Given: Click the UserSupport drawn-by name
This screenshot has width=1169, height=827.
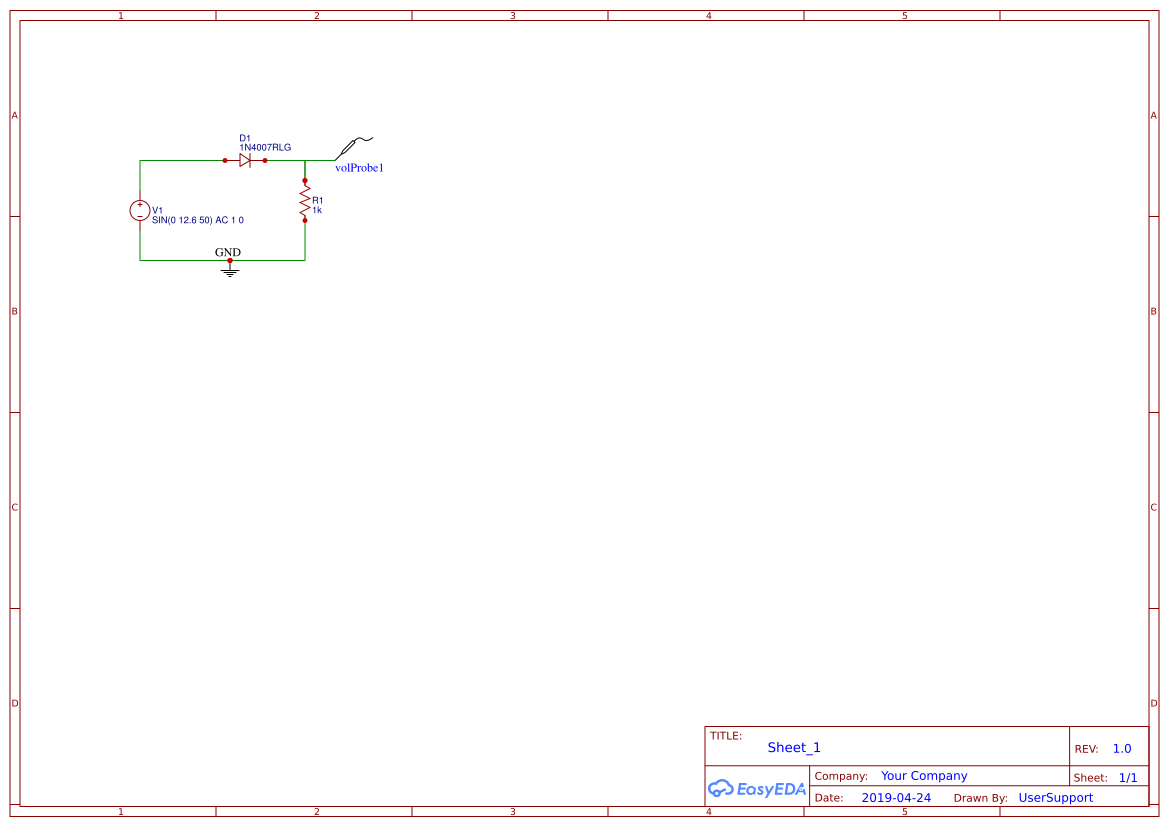Looking at the screenshot, I should coord(1056,798).
